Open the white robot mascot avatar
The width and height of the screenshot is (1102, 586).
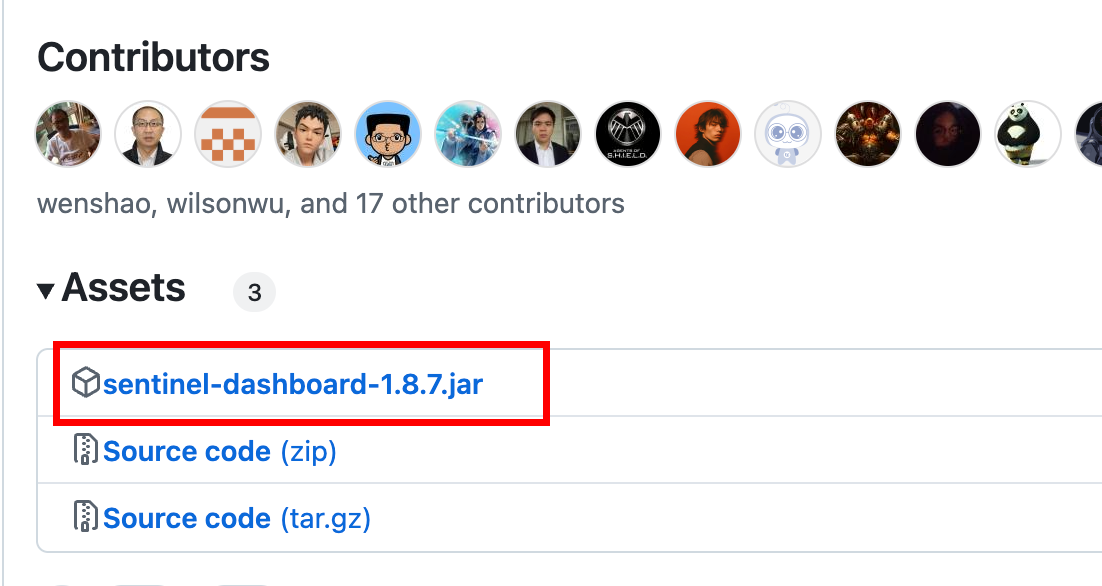pos(788,134)
